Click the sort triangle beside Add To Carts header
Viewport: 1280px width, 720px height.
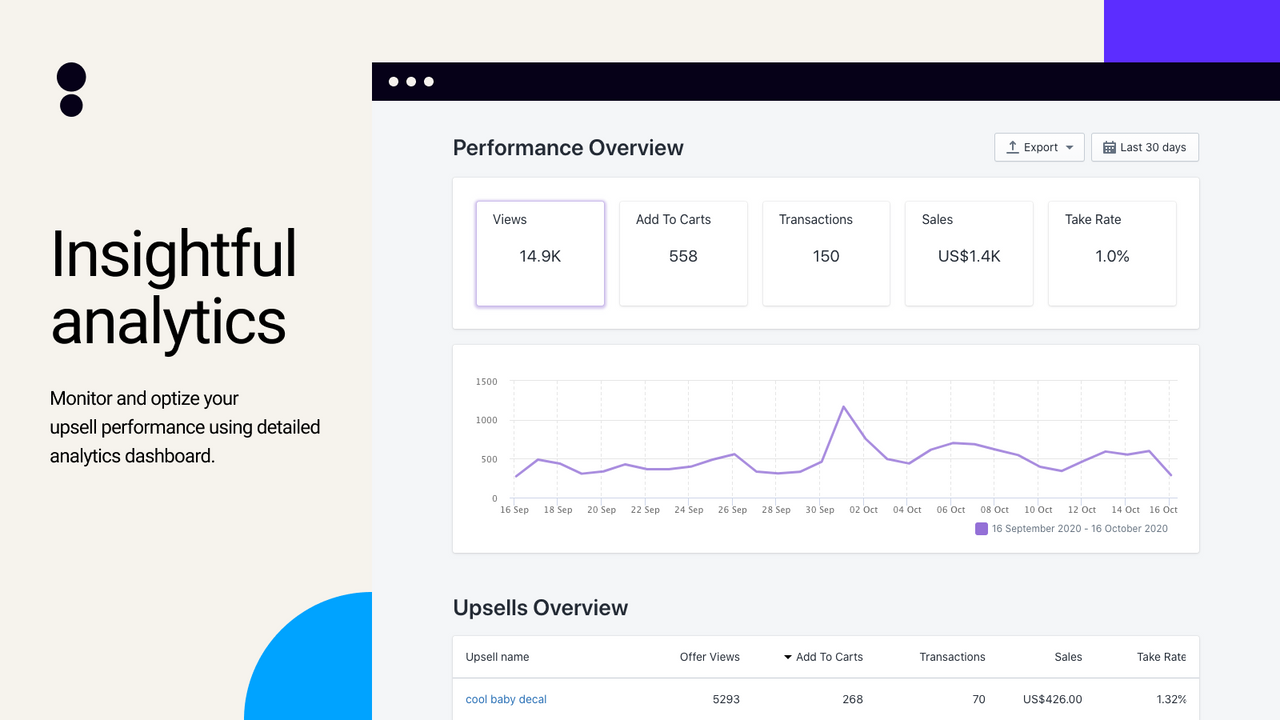[789, 657]
